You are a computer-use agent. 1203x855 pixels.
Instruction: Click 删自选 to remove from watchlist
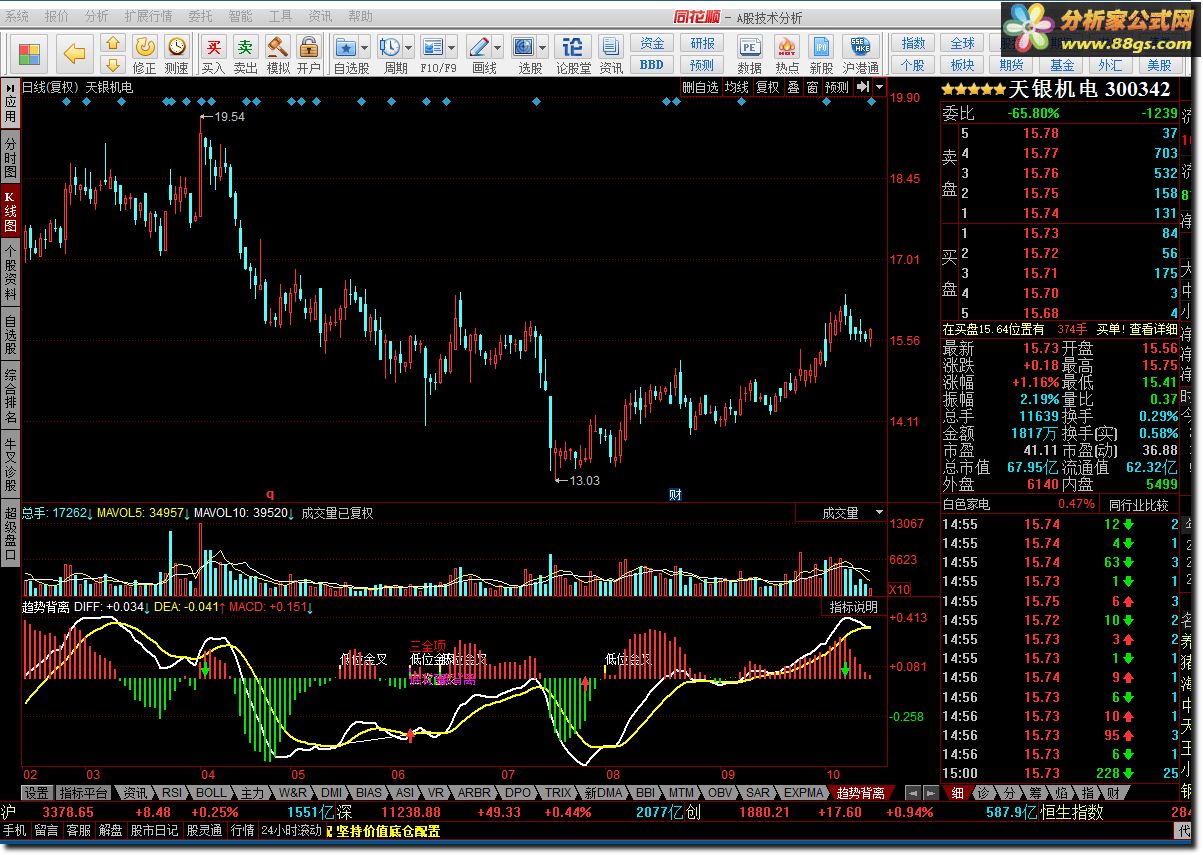click(700, 87)
